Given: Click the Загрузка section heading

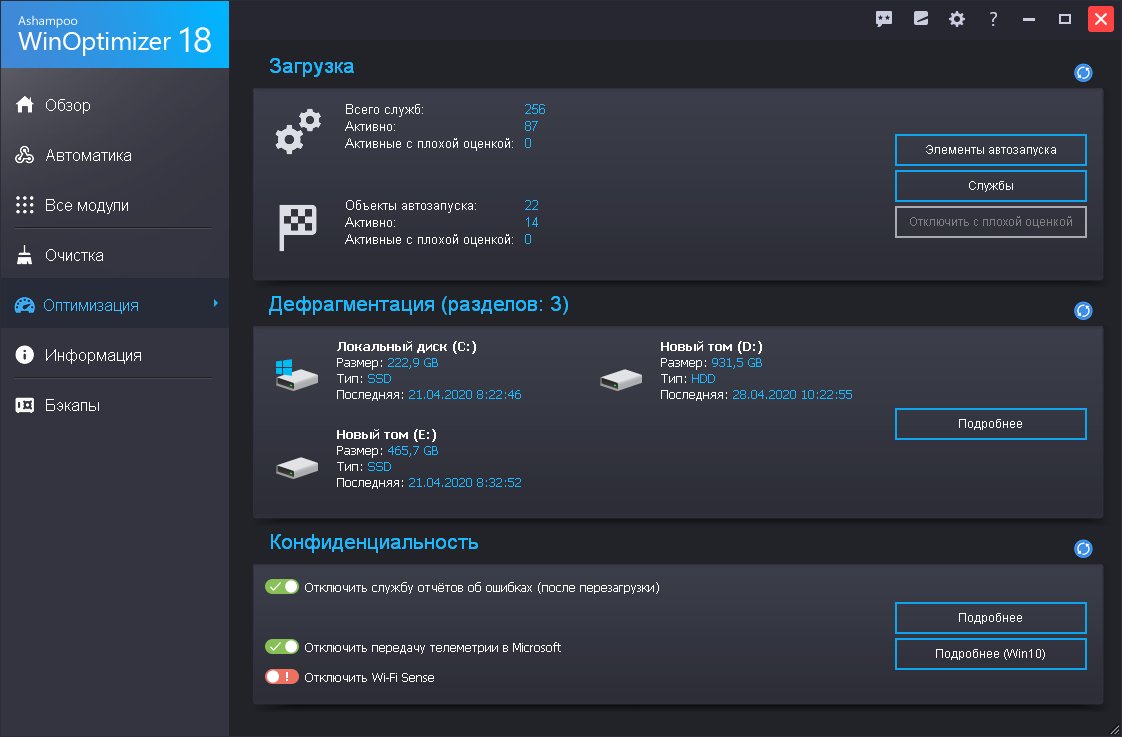Looking at the screenshot, I should click(311, 66).
